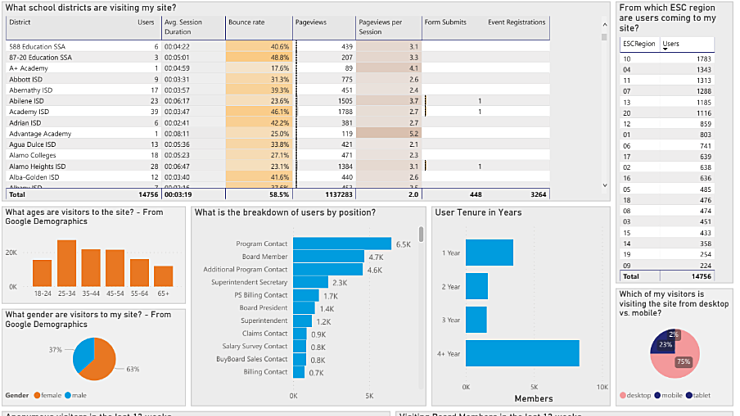Select the Abilene ISD row
Screen dimensions: 740x416
[x=29, y=101]
